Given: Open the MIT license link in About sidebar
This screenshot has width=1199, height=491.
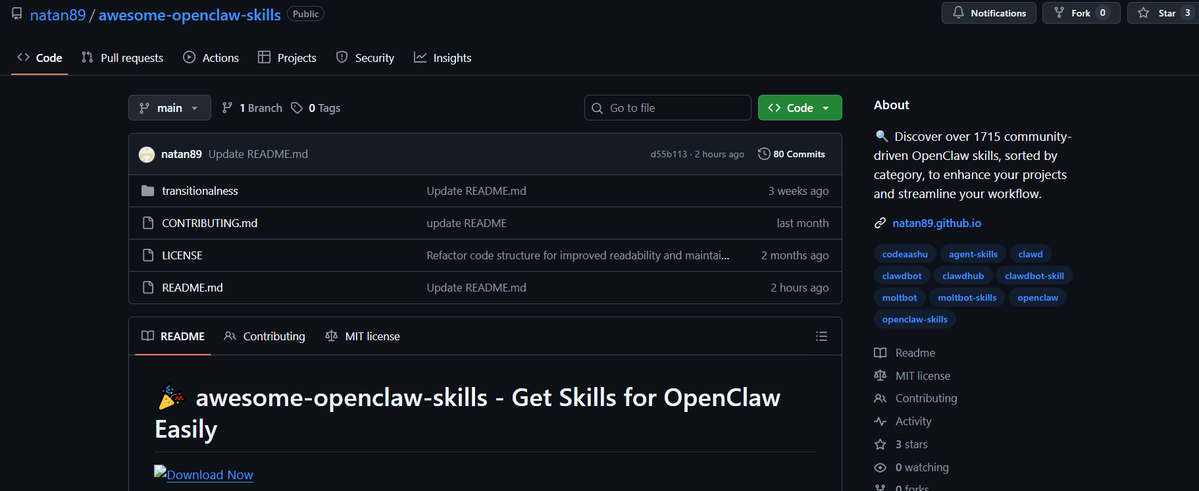Looking at the screenshot, I should [912, 376].
